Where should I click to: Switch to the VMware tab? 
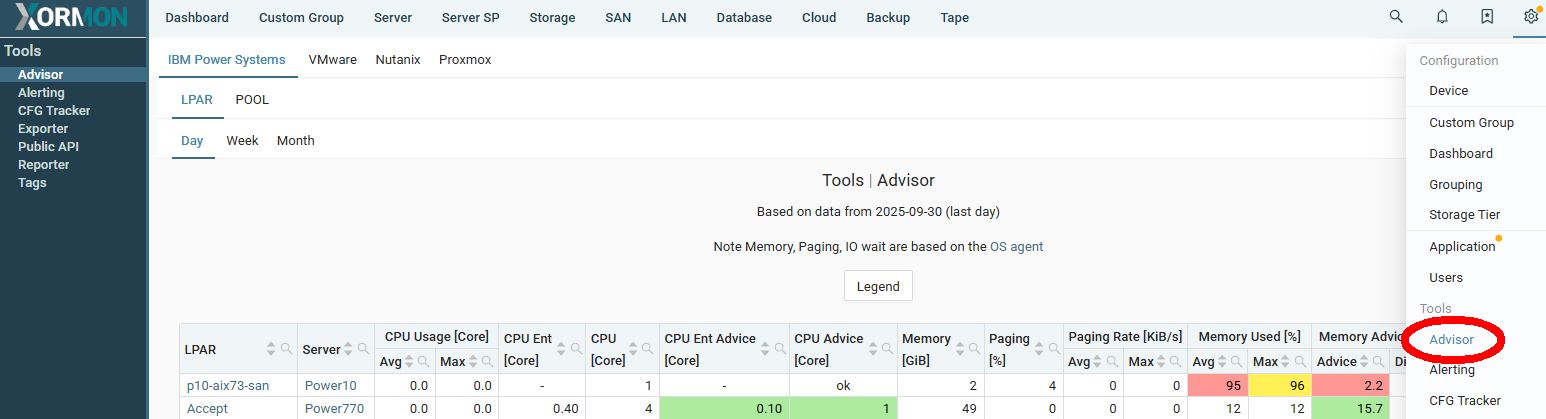point(332,60)
